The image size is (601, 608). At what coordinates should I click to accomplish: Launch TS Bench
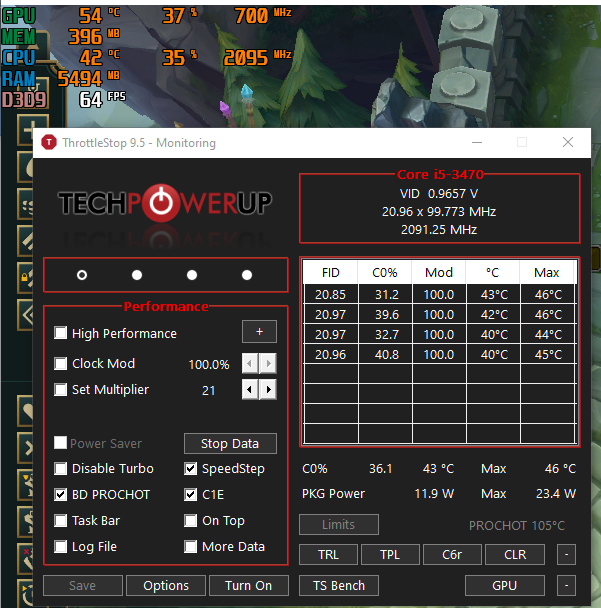(x=339, y=585)
